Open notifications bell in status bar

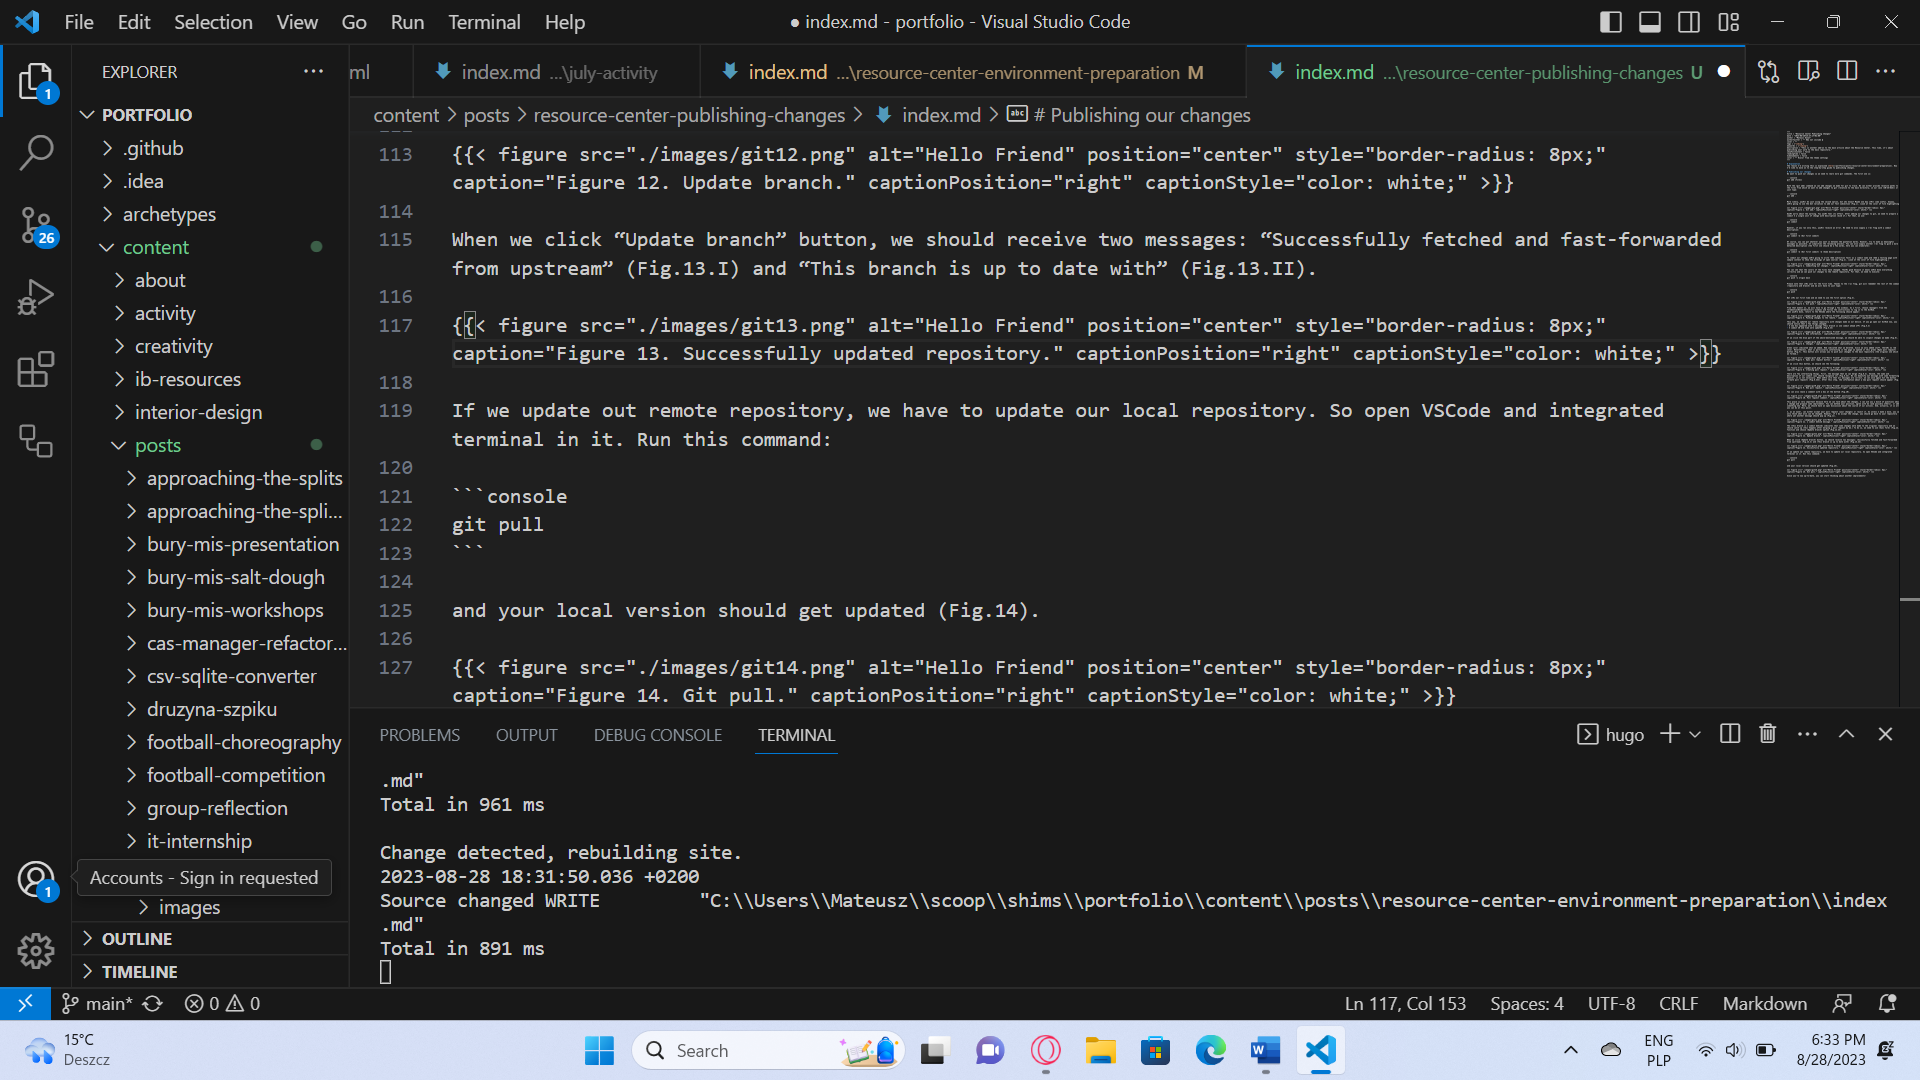(x=1887, y=1003)
